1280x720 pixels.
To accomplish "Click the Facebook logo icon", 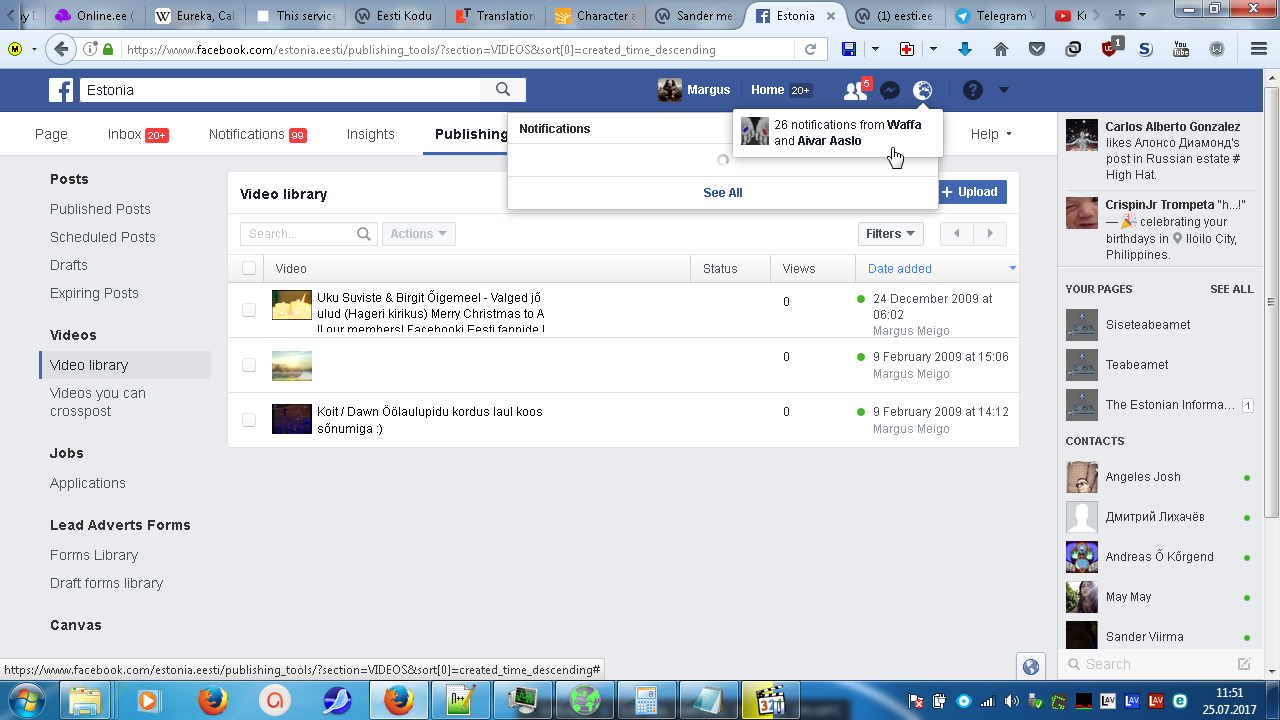I will point(61,90).
